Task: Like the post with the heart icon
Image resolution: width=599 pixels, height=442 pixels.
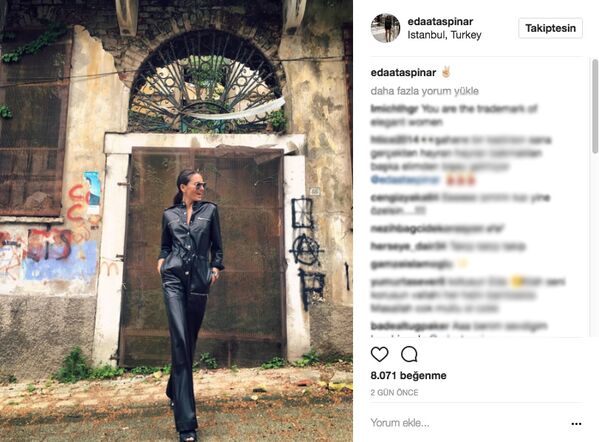Action: (379, 355)
